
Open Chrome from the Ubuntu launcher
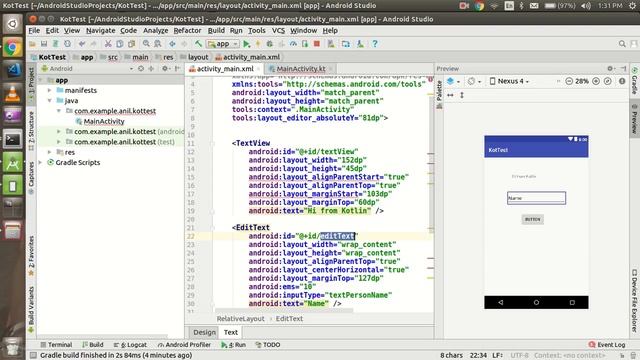13,48
